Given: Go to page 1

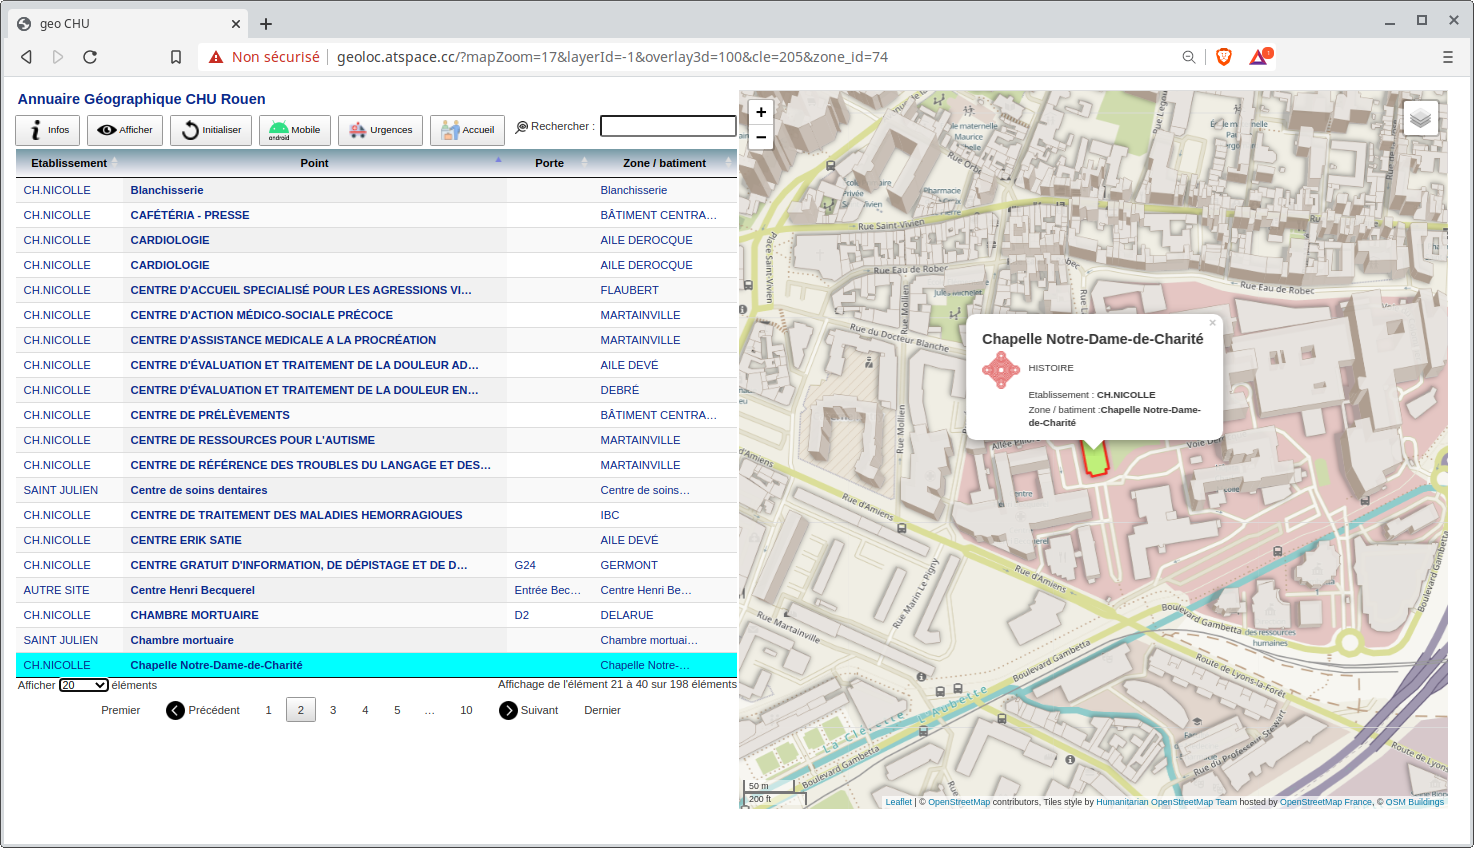Looking at the screenshot, I should pyautogui.click(x=268, y=710).
